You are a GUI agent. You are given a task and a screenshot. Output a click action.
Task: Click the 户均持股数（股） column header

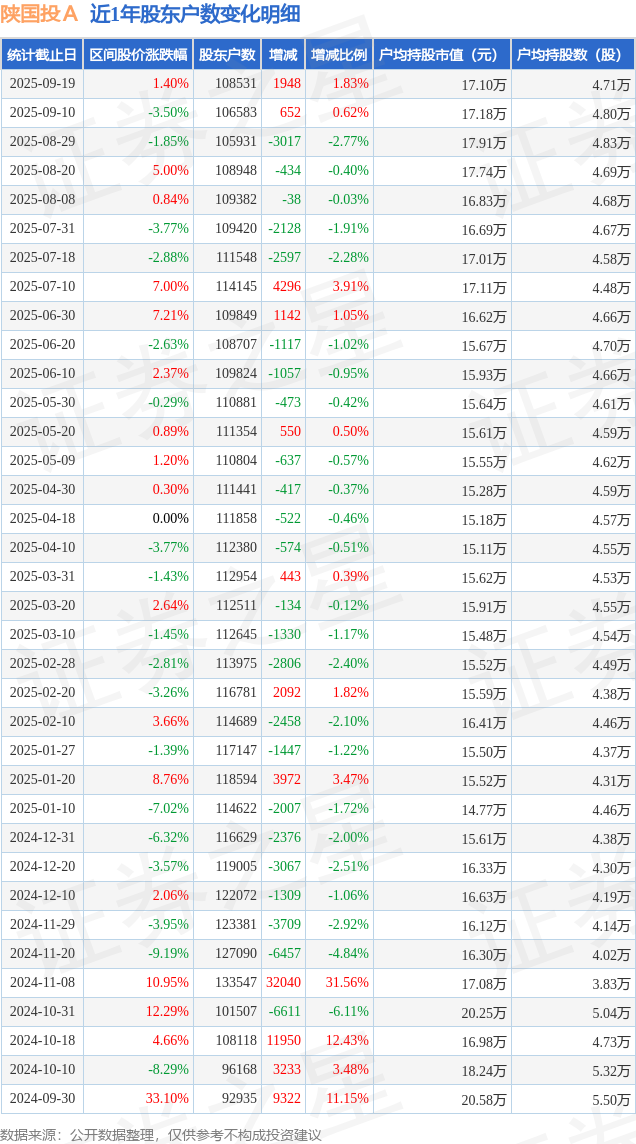tap(572, 55)
